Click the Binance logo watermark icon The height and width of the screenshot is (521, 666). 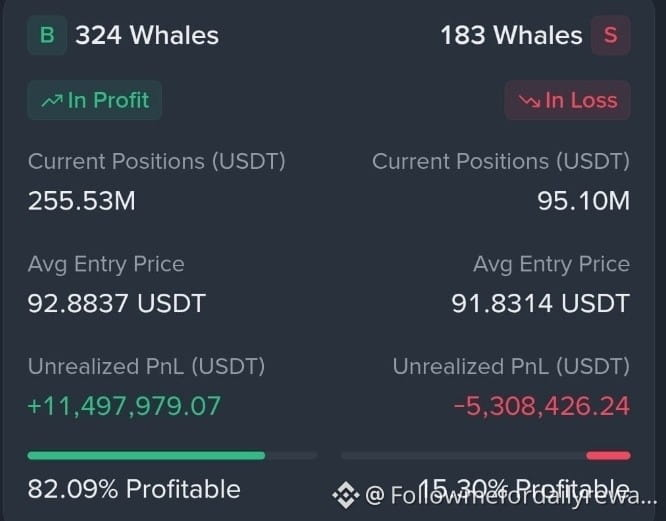click(345, 495)
